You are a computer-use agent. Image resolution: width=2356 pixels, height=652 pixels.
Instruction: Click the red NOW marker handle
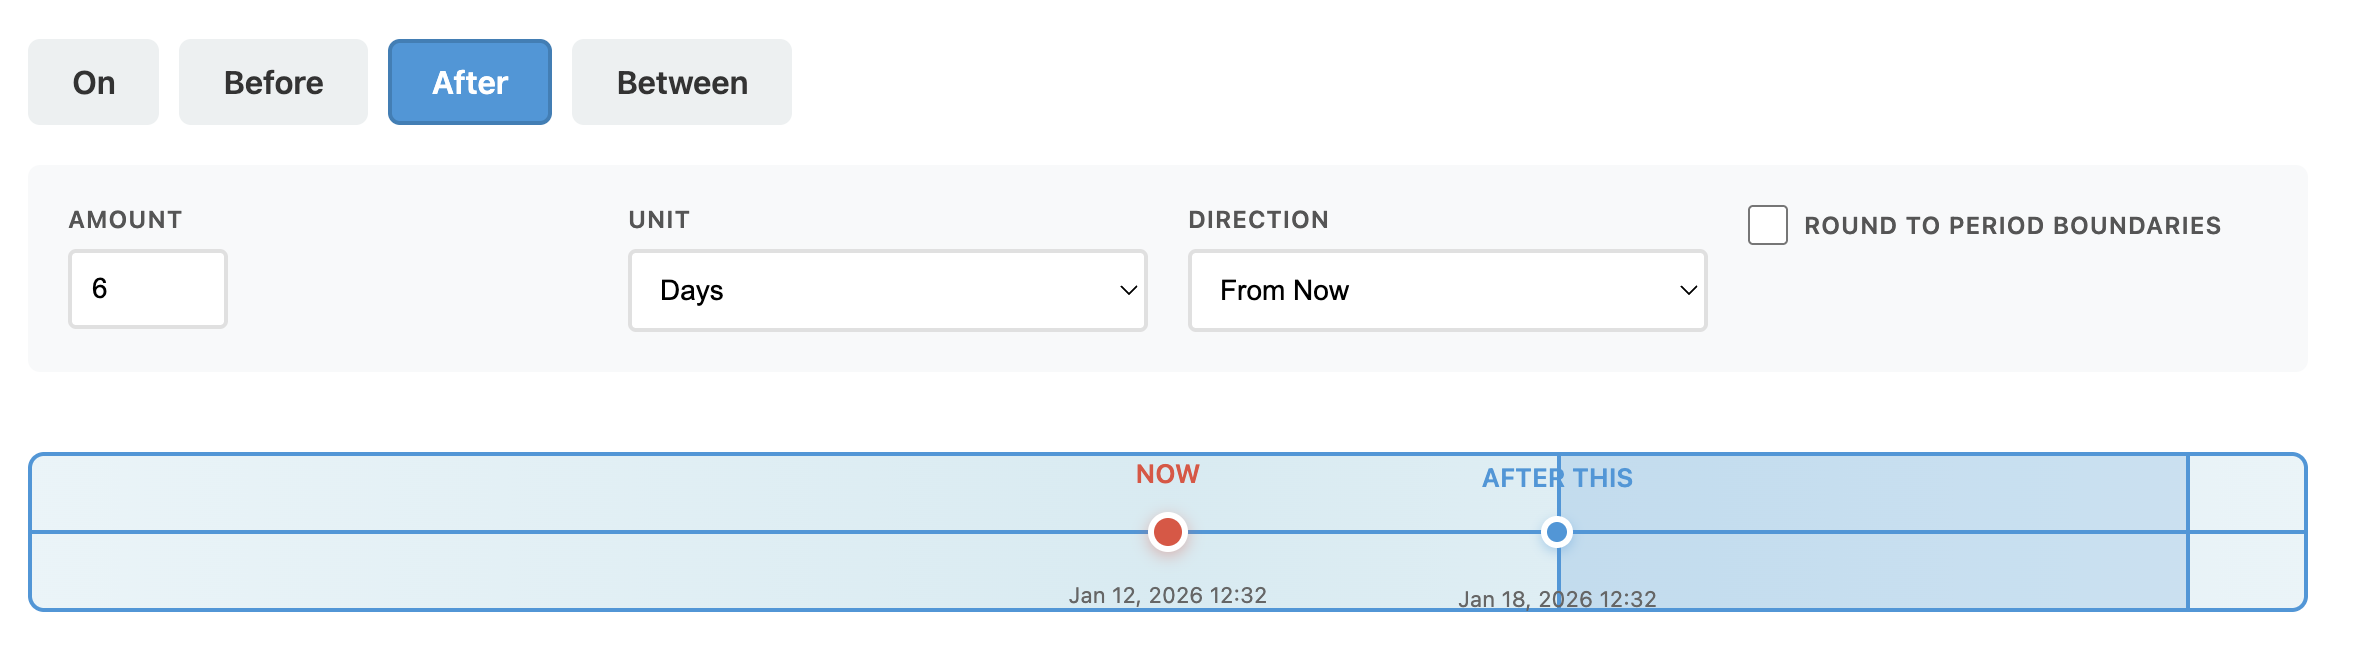1167,533
